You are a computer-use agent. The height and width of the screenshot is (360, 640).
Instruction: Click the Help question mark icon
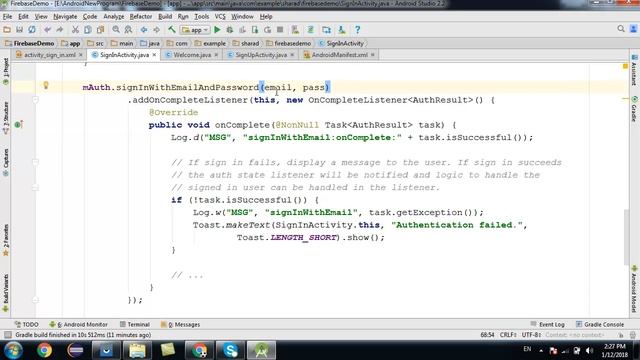[x=358, y=29]
